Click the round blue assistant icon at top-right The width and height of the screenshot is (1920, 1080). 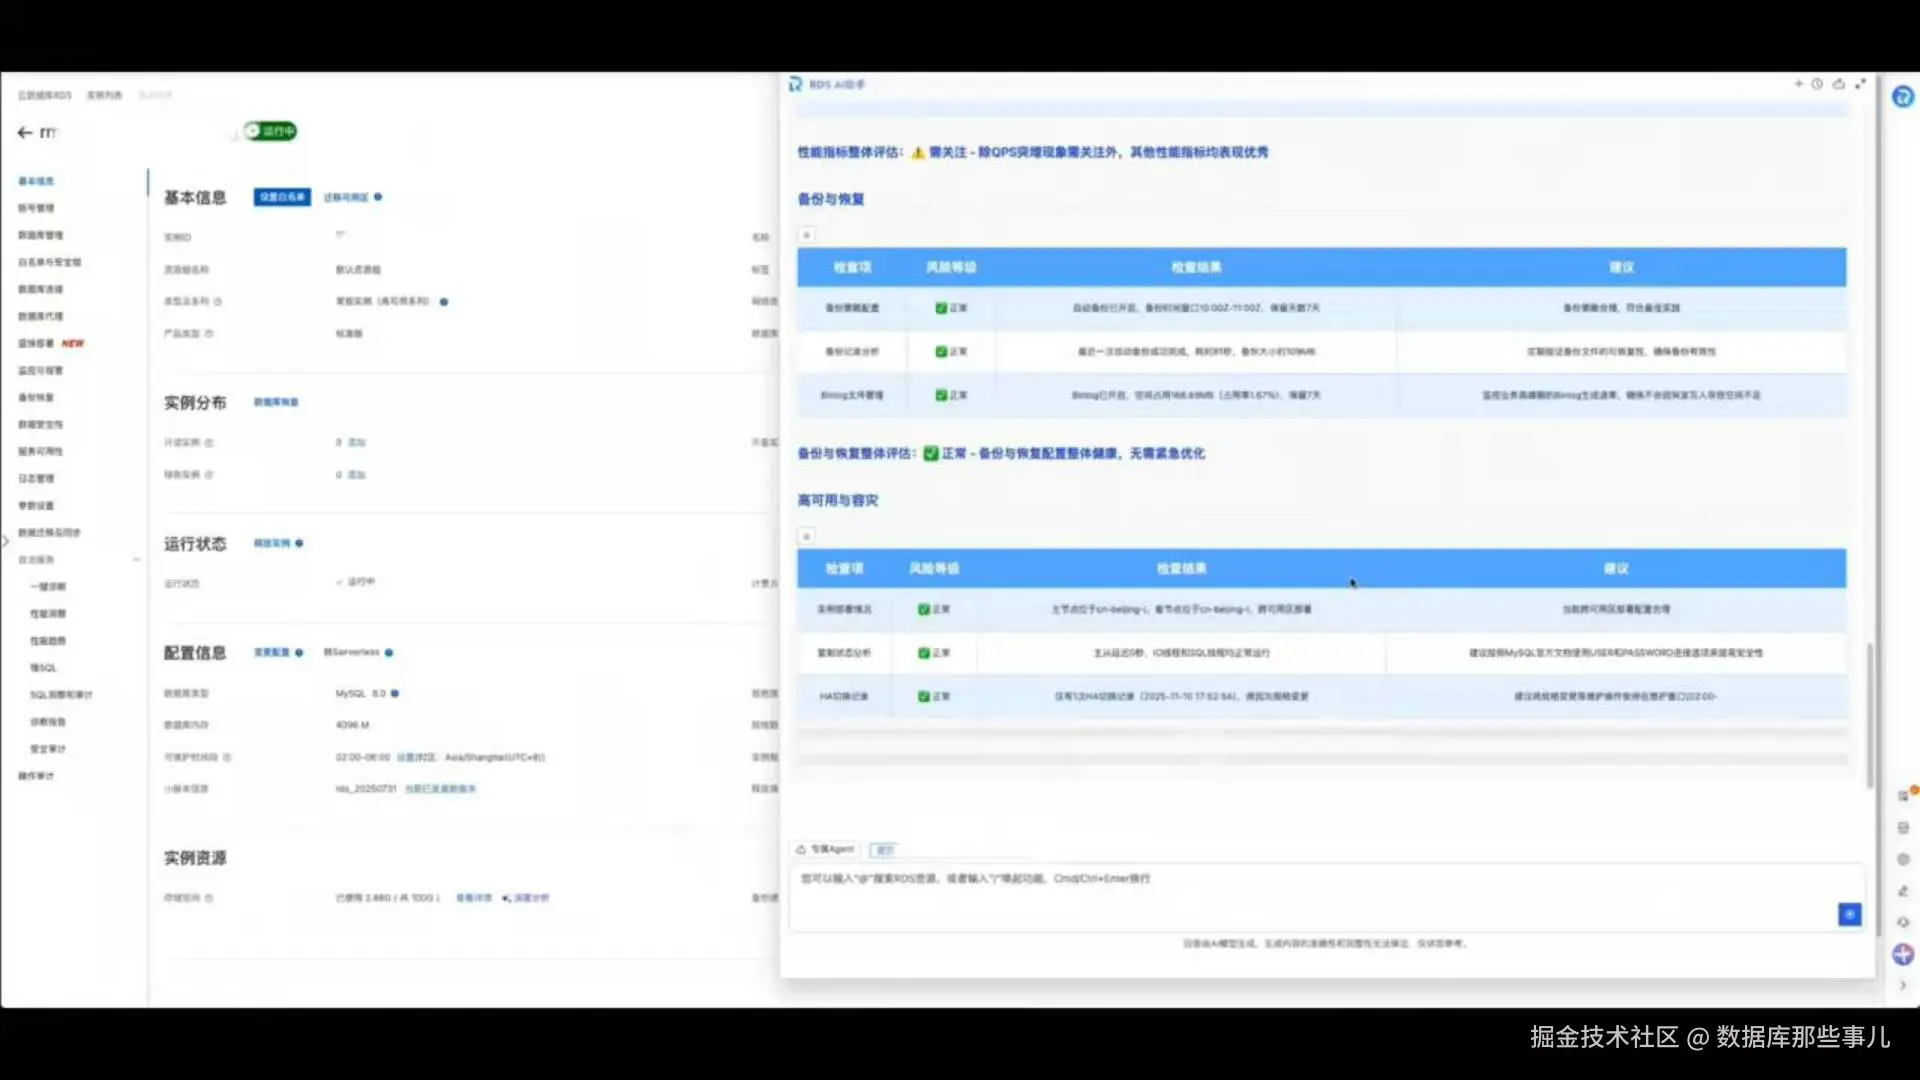(1902, 97)
